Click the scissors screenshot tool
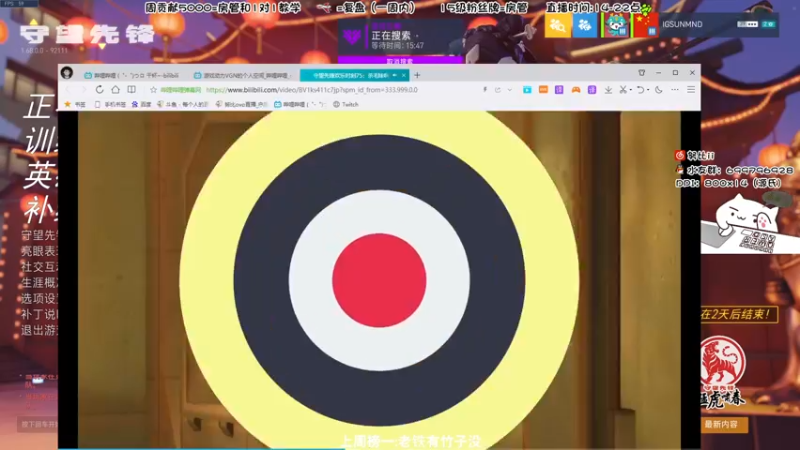The height and width of the screenshot is (450, 800). (x=622, y=90)
